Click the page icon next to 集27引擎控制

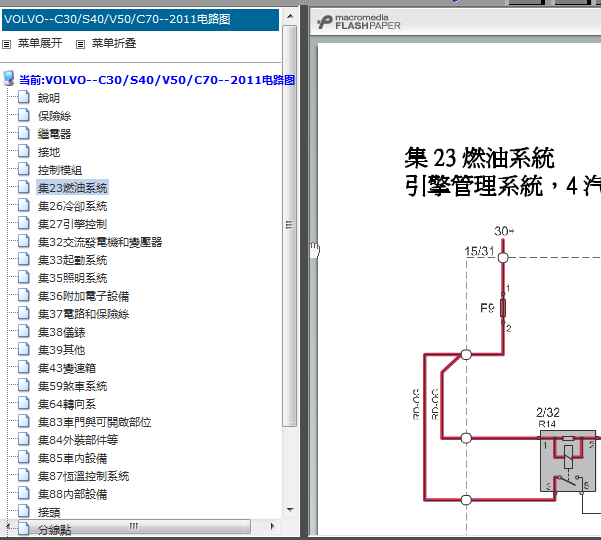pos(24,223)
